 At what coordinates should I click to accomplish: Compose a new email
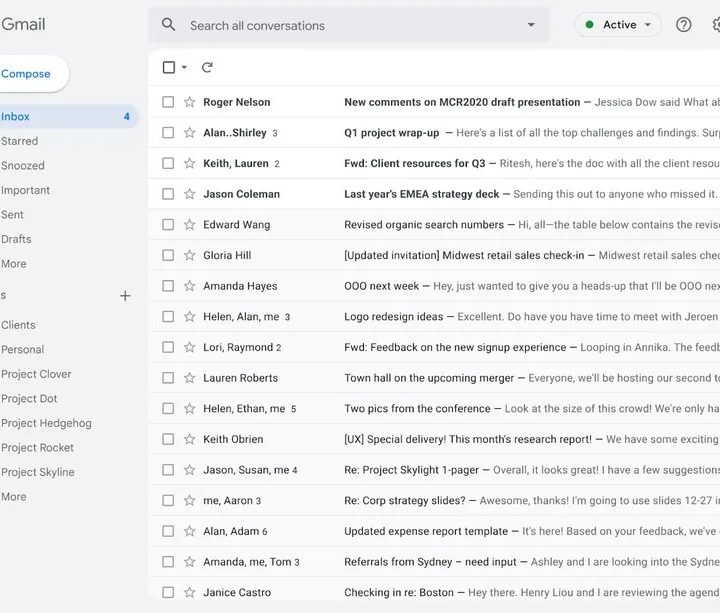[x=33, y=74]
